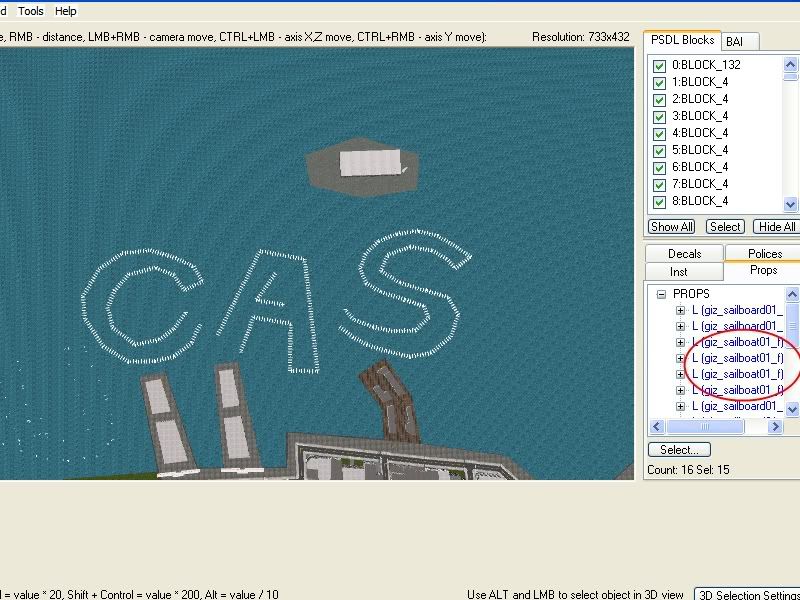Image resolution: width=800 pixels, height=600 pixels.
Task: Open the 3D Selection Settings button
Action: 747,595
